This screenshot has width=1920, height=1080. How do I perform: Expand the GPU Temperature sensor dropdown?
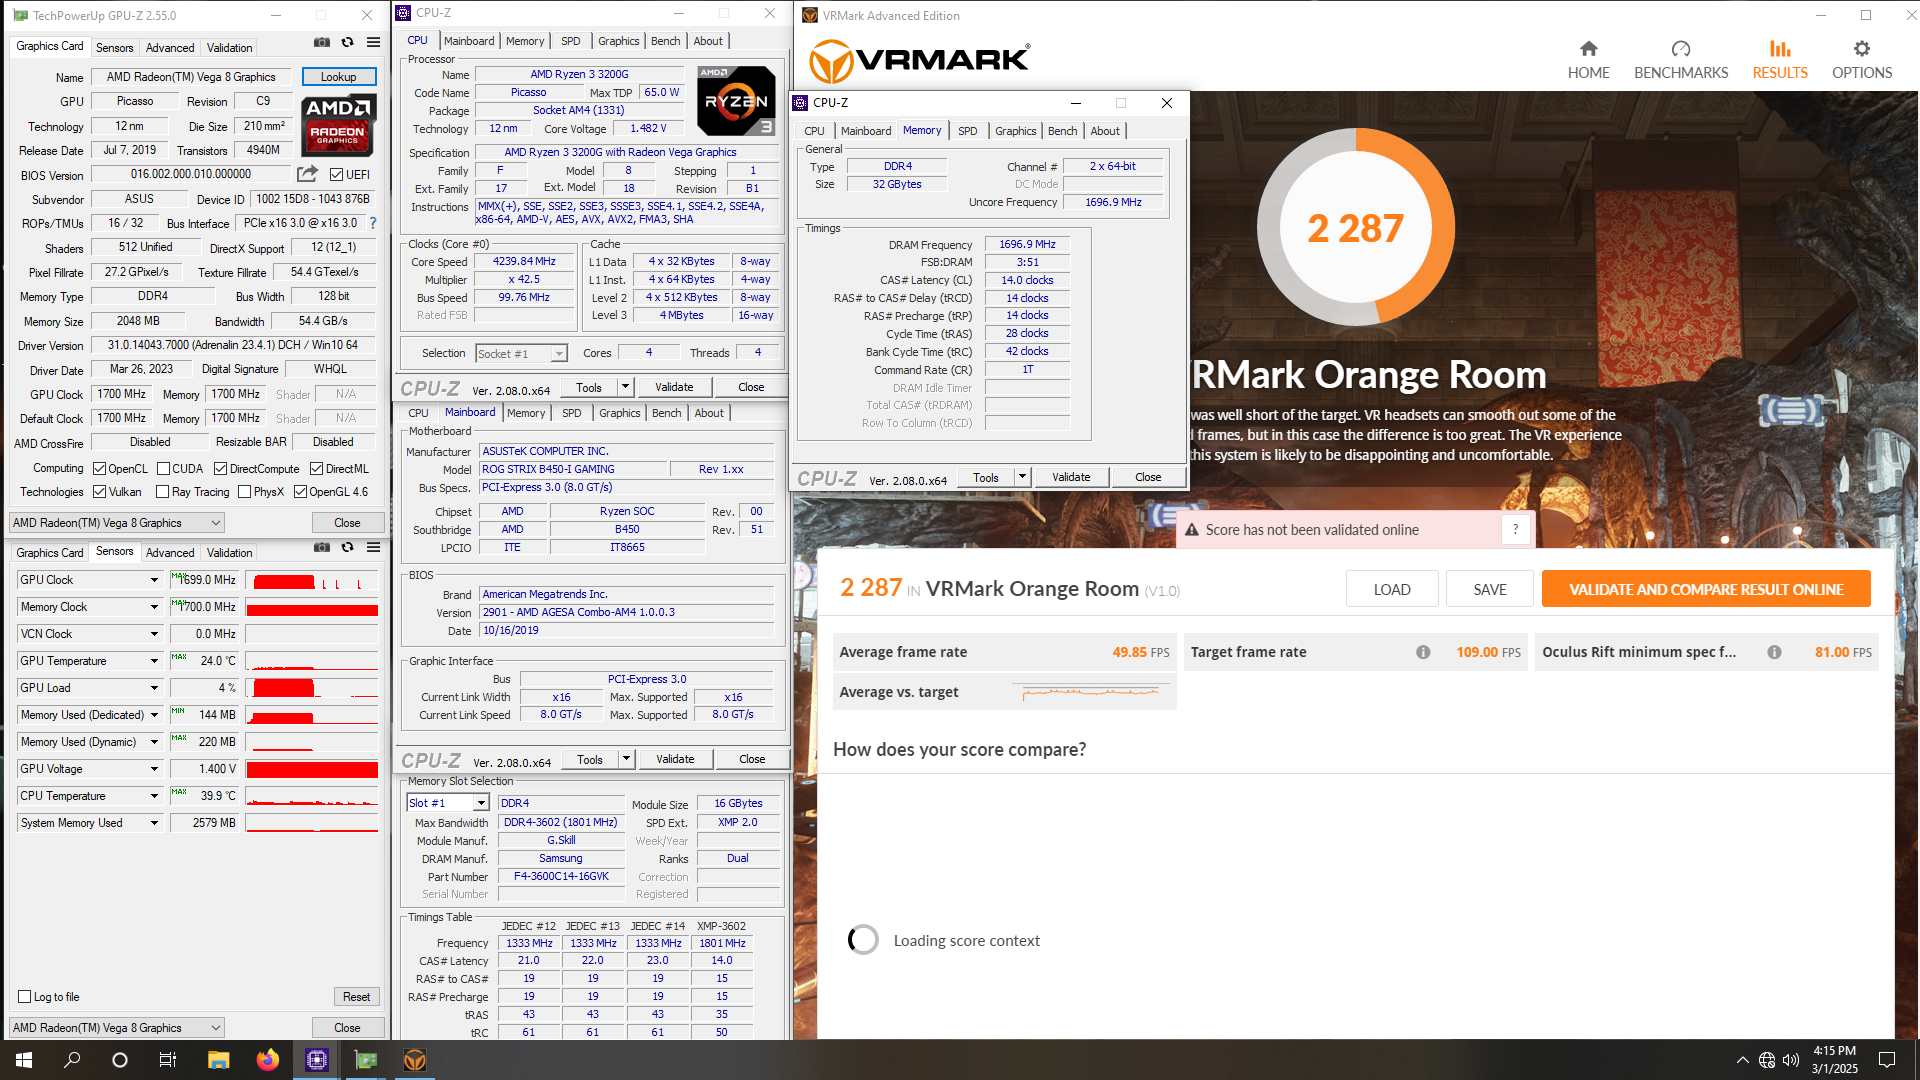[154, 661]
